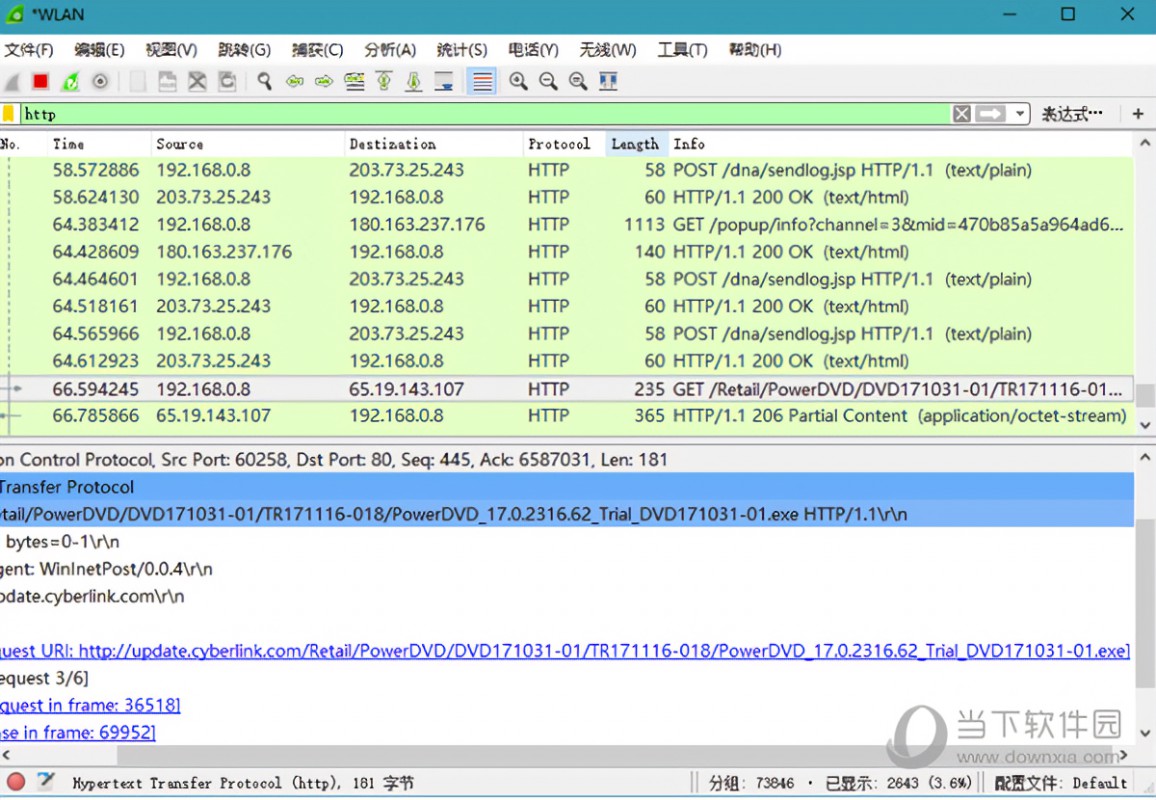Open the 跳转(G) menu
Screen dimensions: 1156x800
pos(244,50)
